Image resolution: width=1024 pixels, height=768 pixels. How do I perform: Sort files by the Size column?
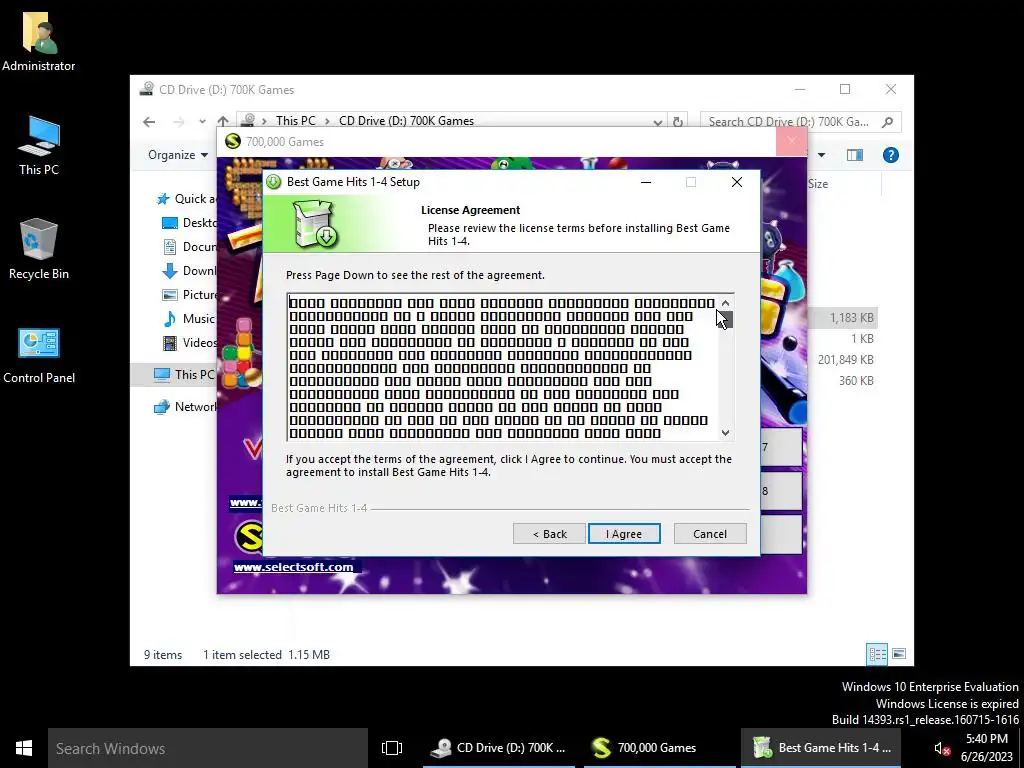pos(818,184)
